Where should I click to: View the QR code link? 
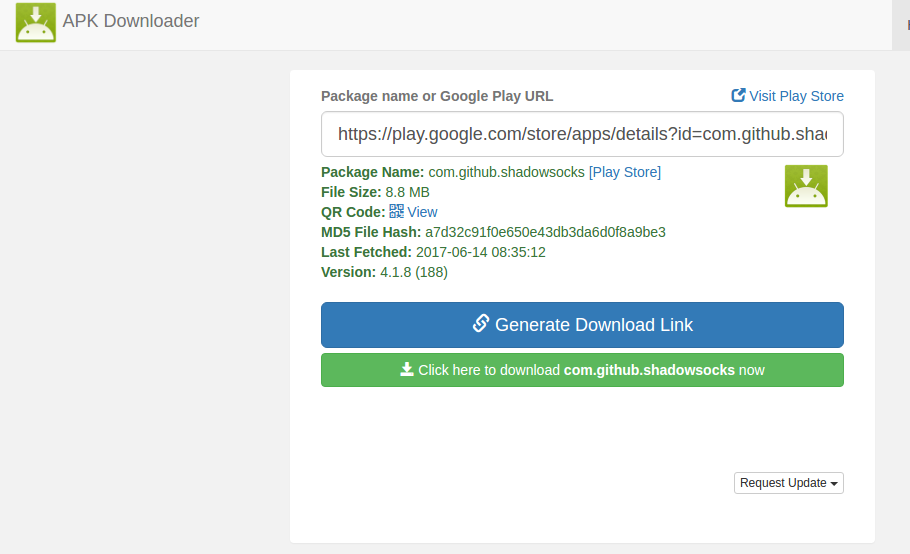[422, 212]
